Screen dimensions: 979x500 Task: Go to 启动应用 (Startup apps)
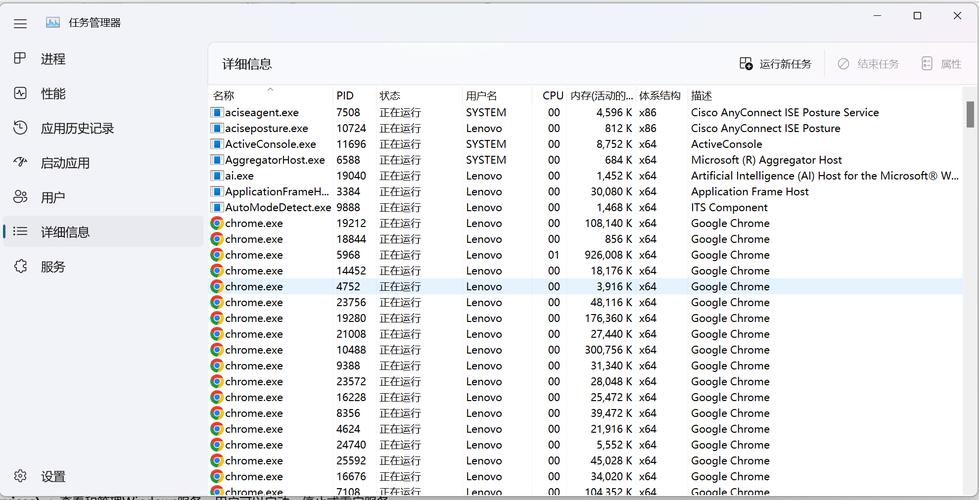(102, 163)
